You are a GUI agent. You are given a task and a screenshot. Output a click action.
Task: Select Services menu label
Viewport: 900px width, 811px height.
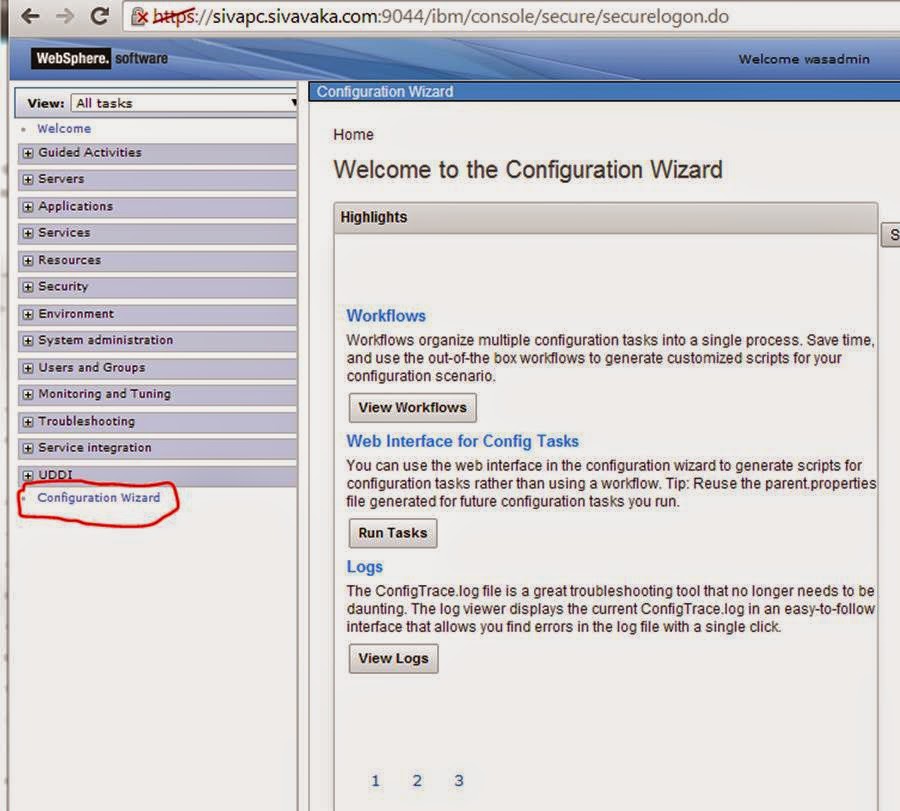64,232
